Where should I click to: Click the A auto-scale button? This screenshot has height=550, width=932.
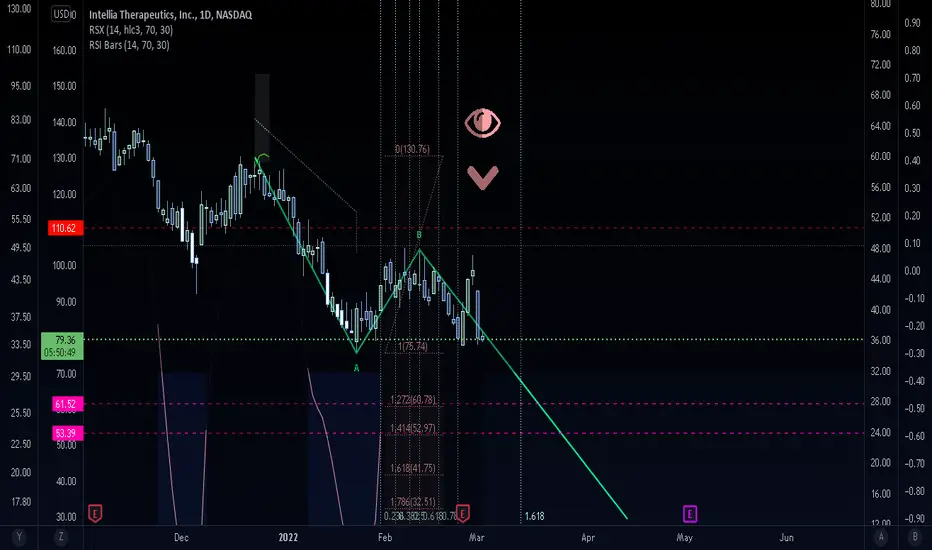tap(881, 537)
